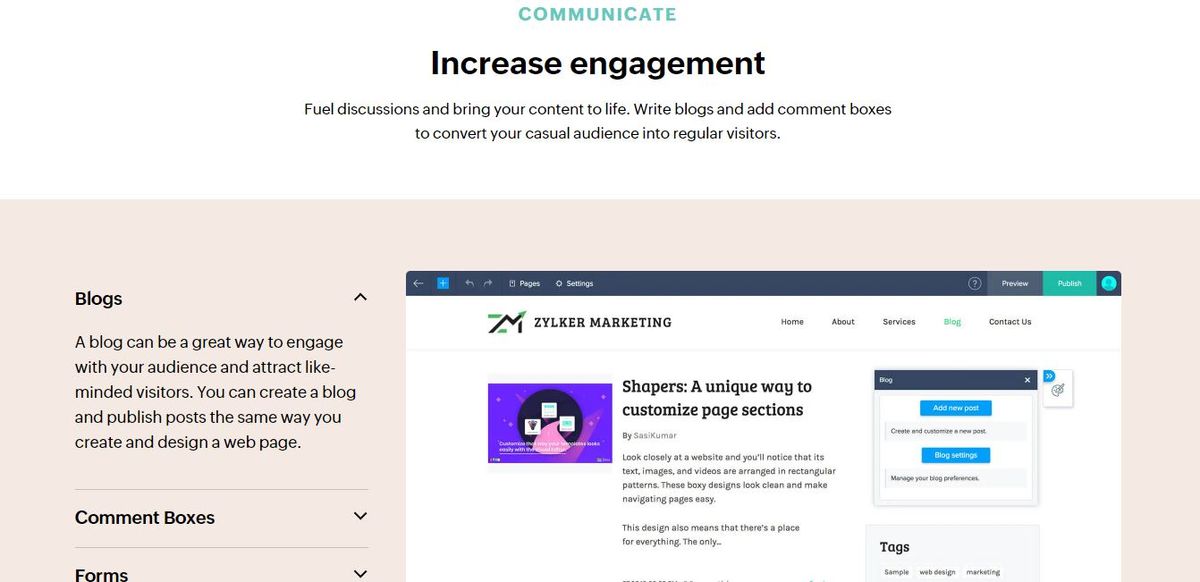
Task: Click the Add new post button
Action: click(x=953, y=407)
